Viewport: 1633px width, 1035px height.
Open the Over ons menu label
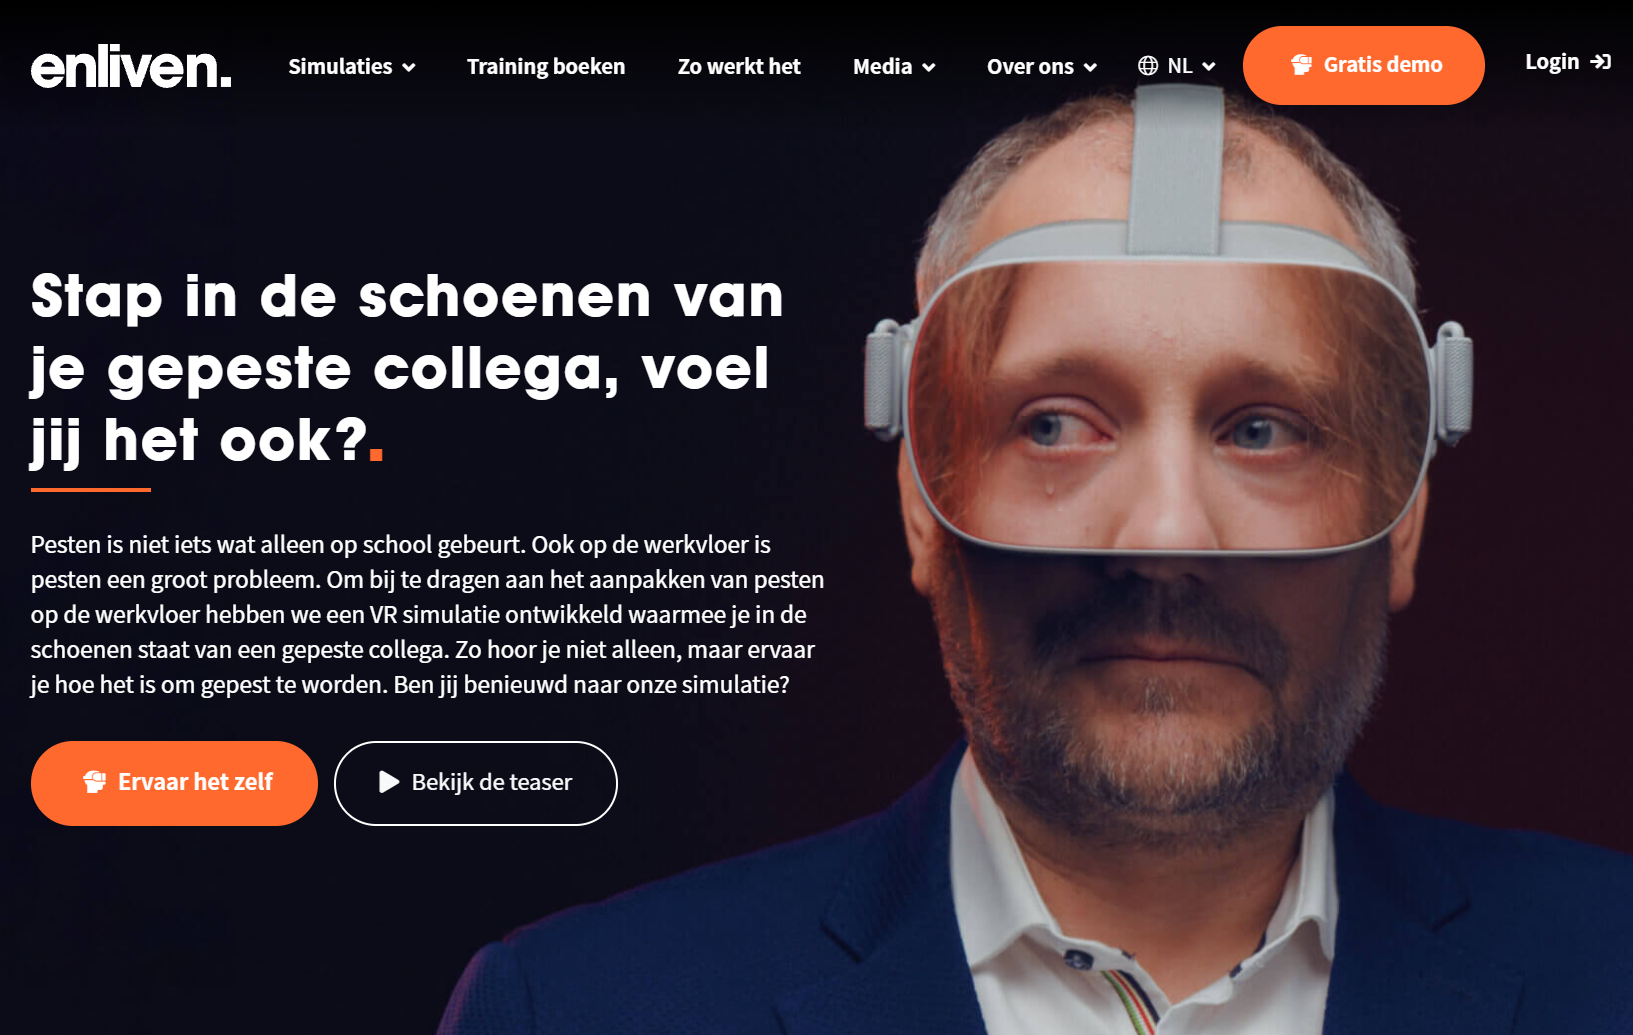(x=1030, y=67)
